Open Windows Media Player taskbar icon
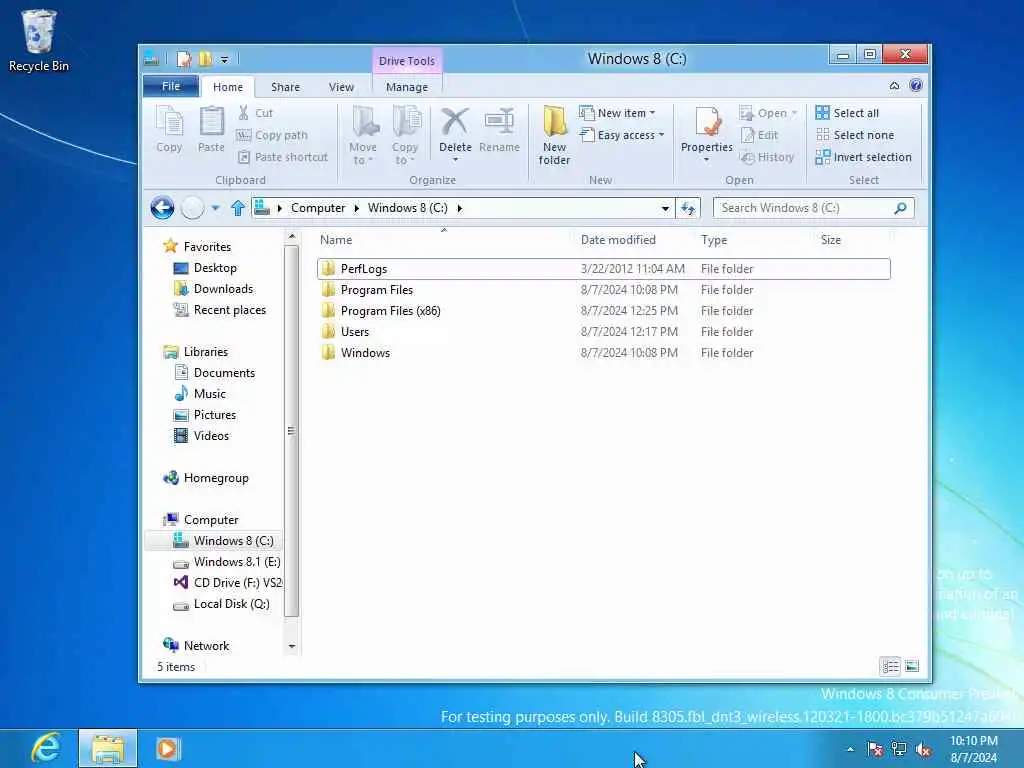Viewport: 1024px width, 768px height. [x=167, y=748]
